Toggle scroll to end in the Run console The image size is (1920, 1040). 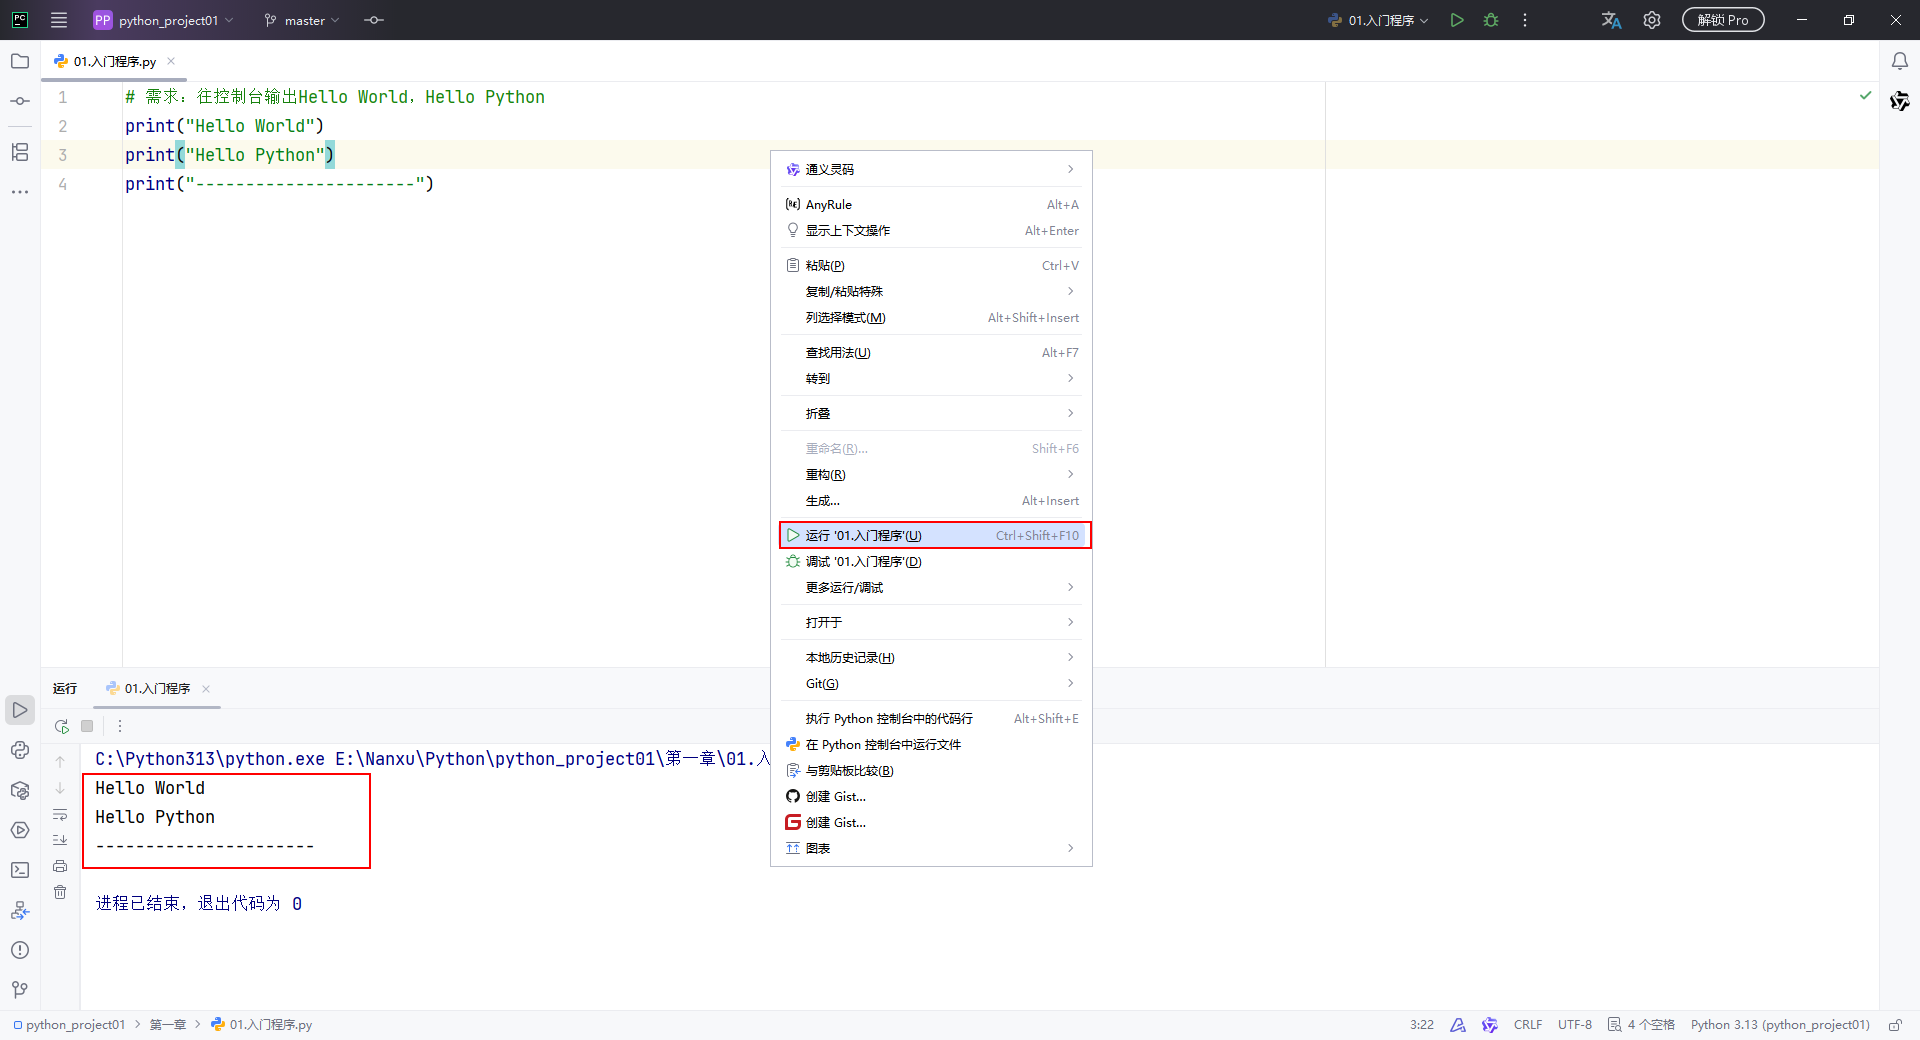[60, 840]
